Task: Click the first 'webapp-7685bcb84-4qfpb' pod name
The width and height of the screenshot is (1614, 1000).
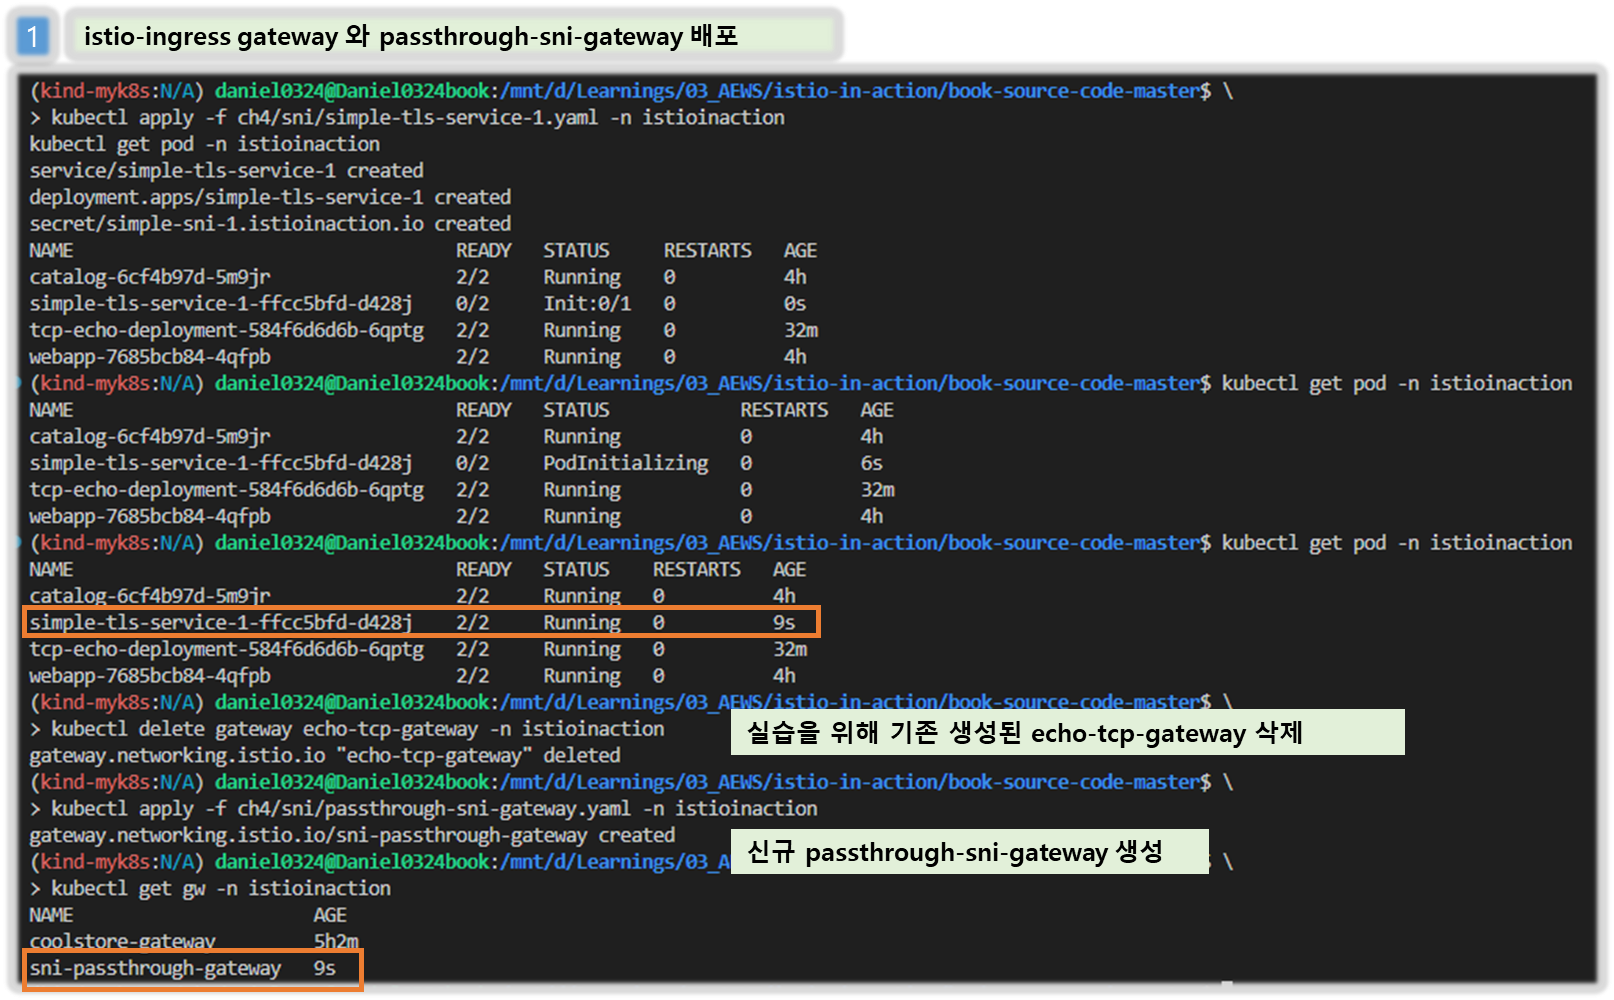Action: tap(150, 357)
